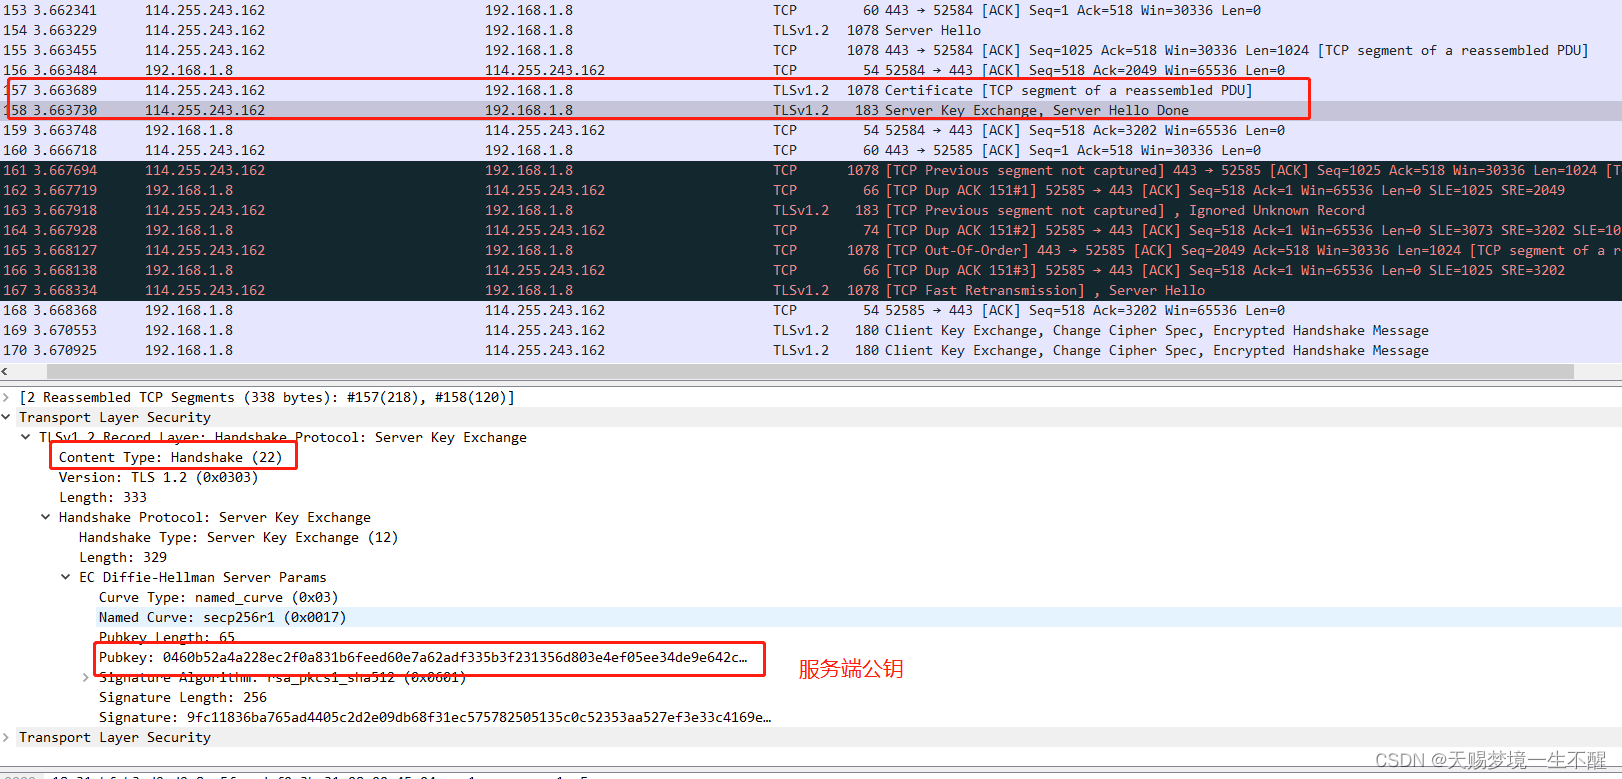The height and width of the screenshot is (779, 1622).
Task: Select packet 154 Server Hello row
Action: [x=811, y=30]
